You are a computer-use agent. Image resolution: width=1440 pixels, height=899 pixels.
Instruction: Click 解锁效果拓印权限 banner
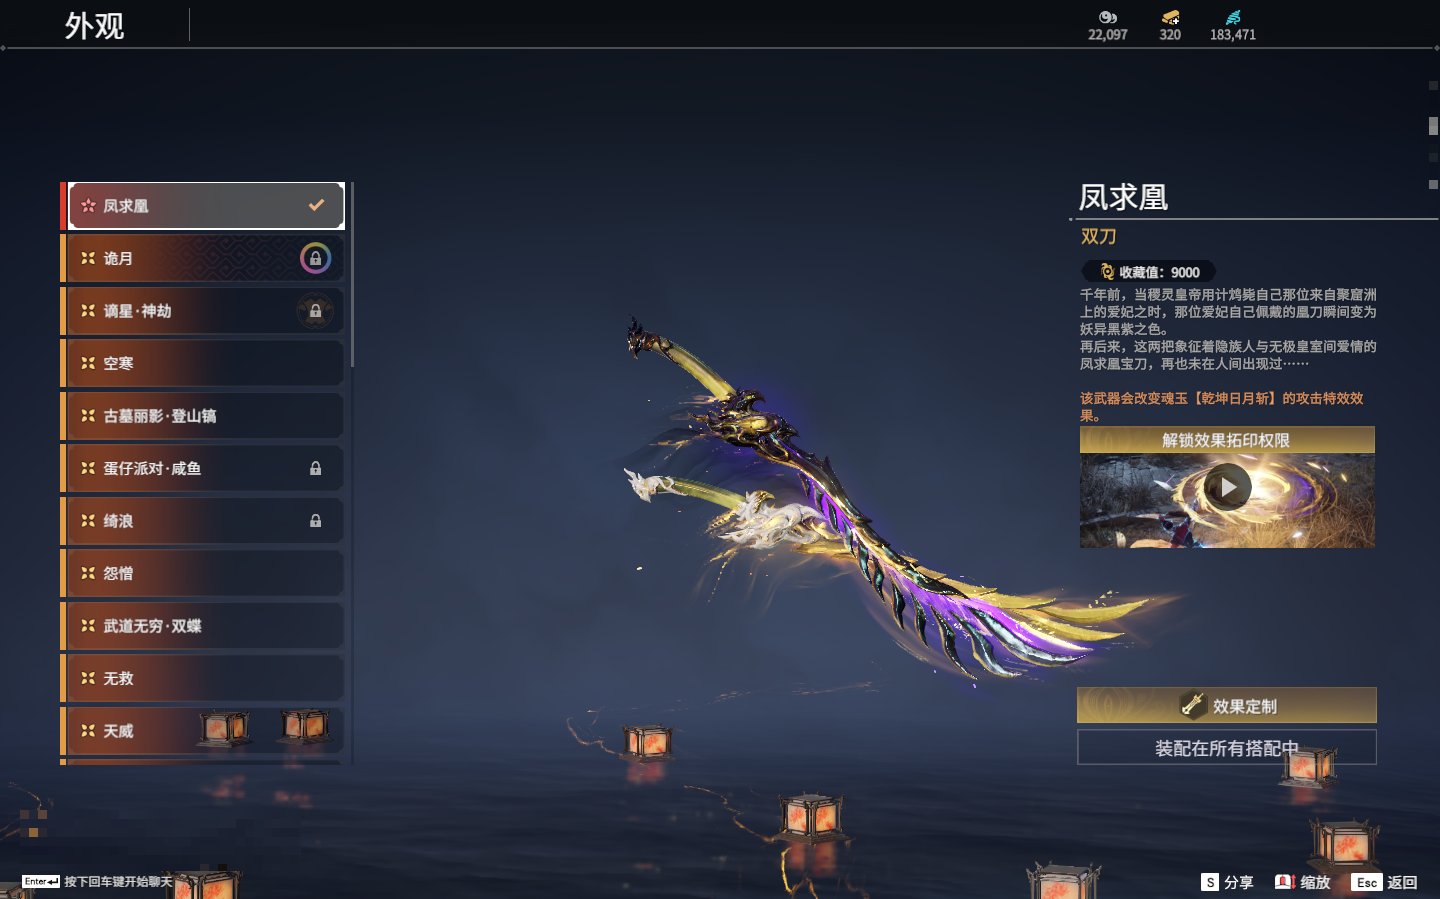point(1227,440)
